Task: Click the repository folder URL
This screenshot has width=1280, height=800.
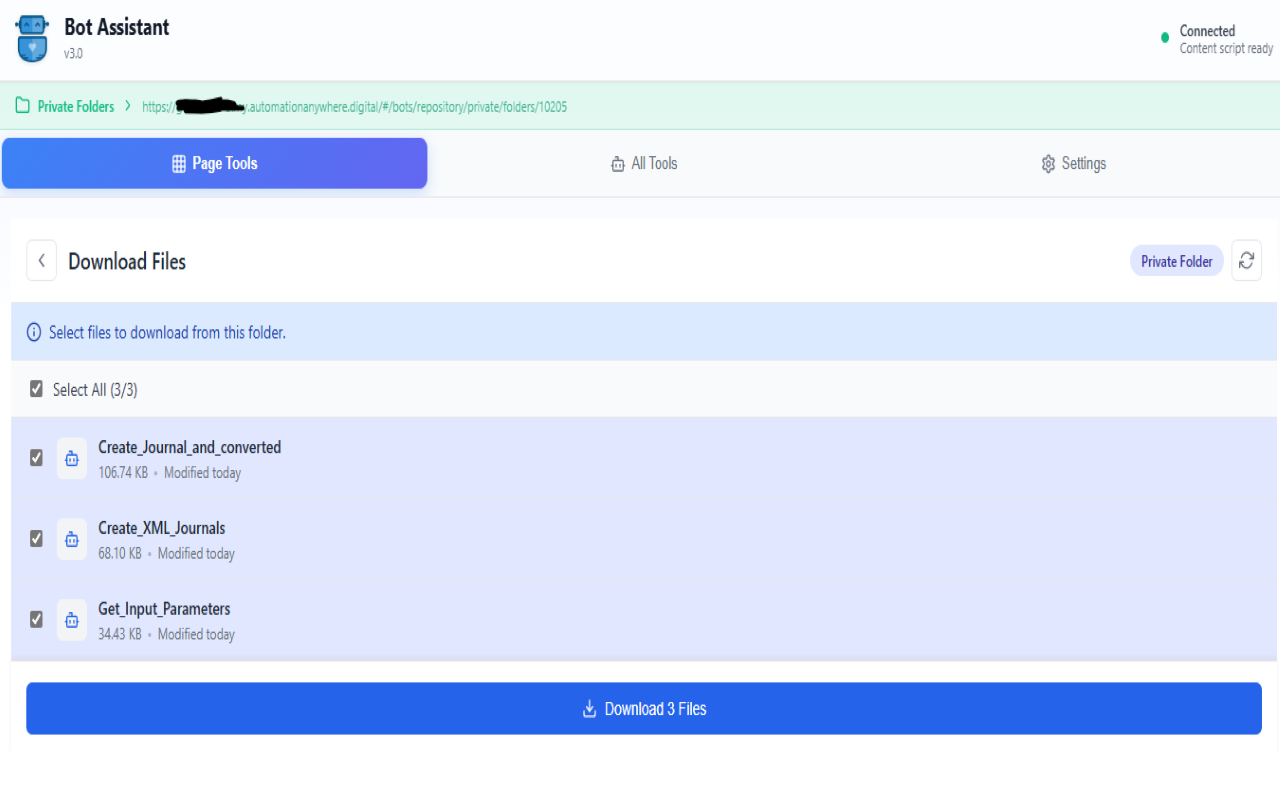Action: pyautogui.click(x=355, y=106)
